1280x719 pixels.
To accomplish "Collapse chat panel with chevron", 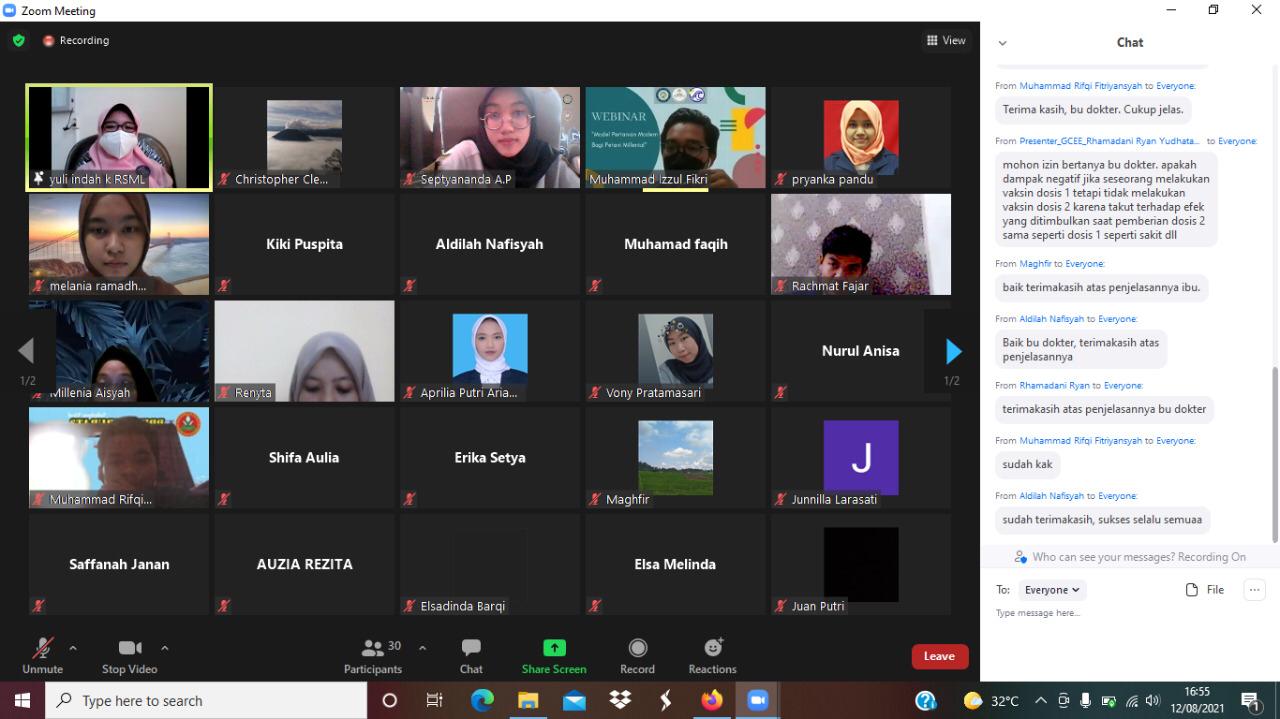I will click(1002, 43).
